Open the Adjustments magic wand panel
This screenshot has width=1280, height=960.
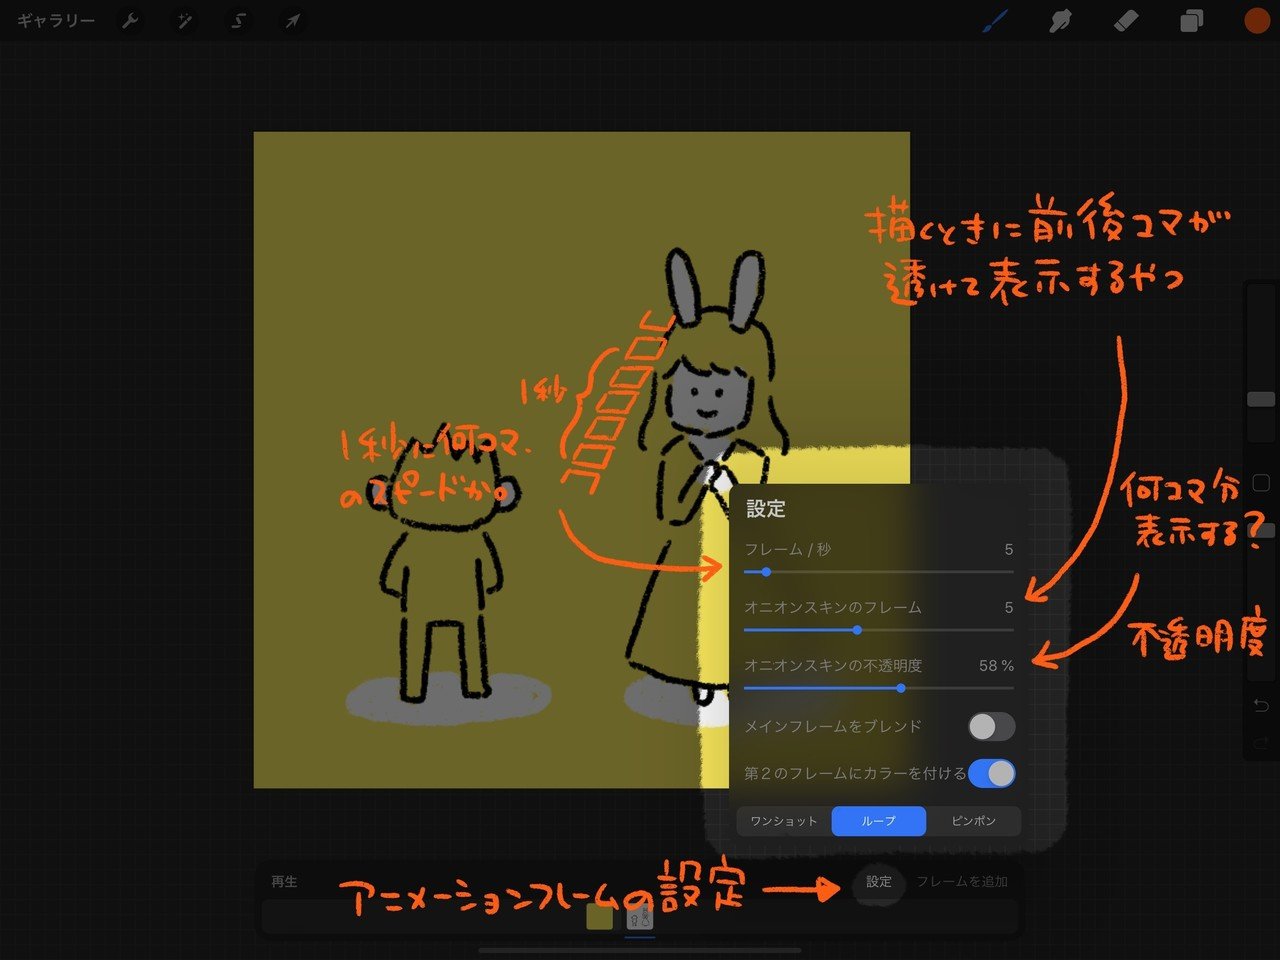click(x=184, y=20)
